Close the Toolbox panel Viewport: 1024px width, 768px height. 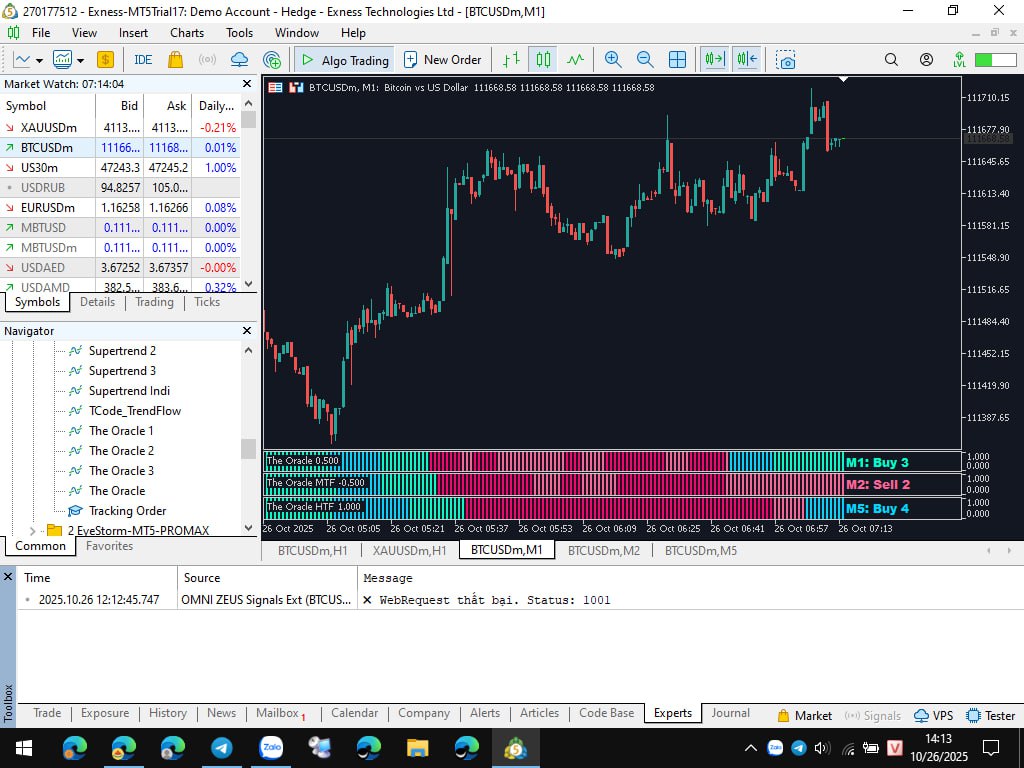coord(8,577)
